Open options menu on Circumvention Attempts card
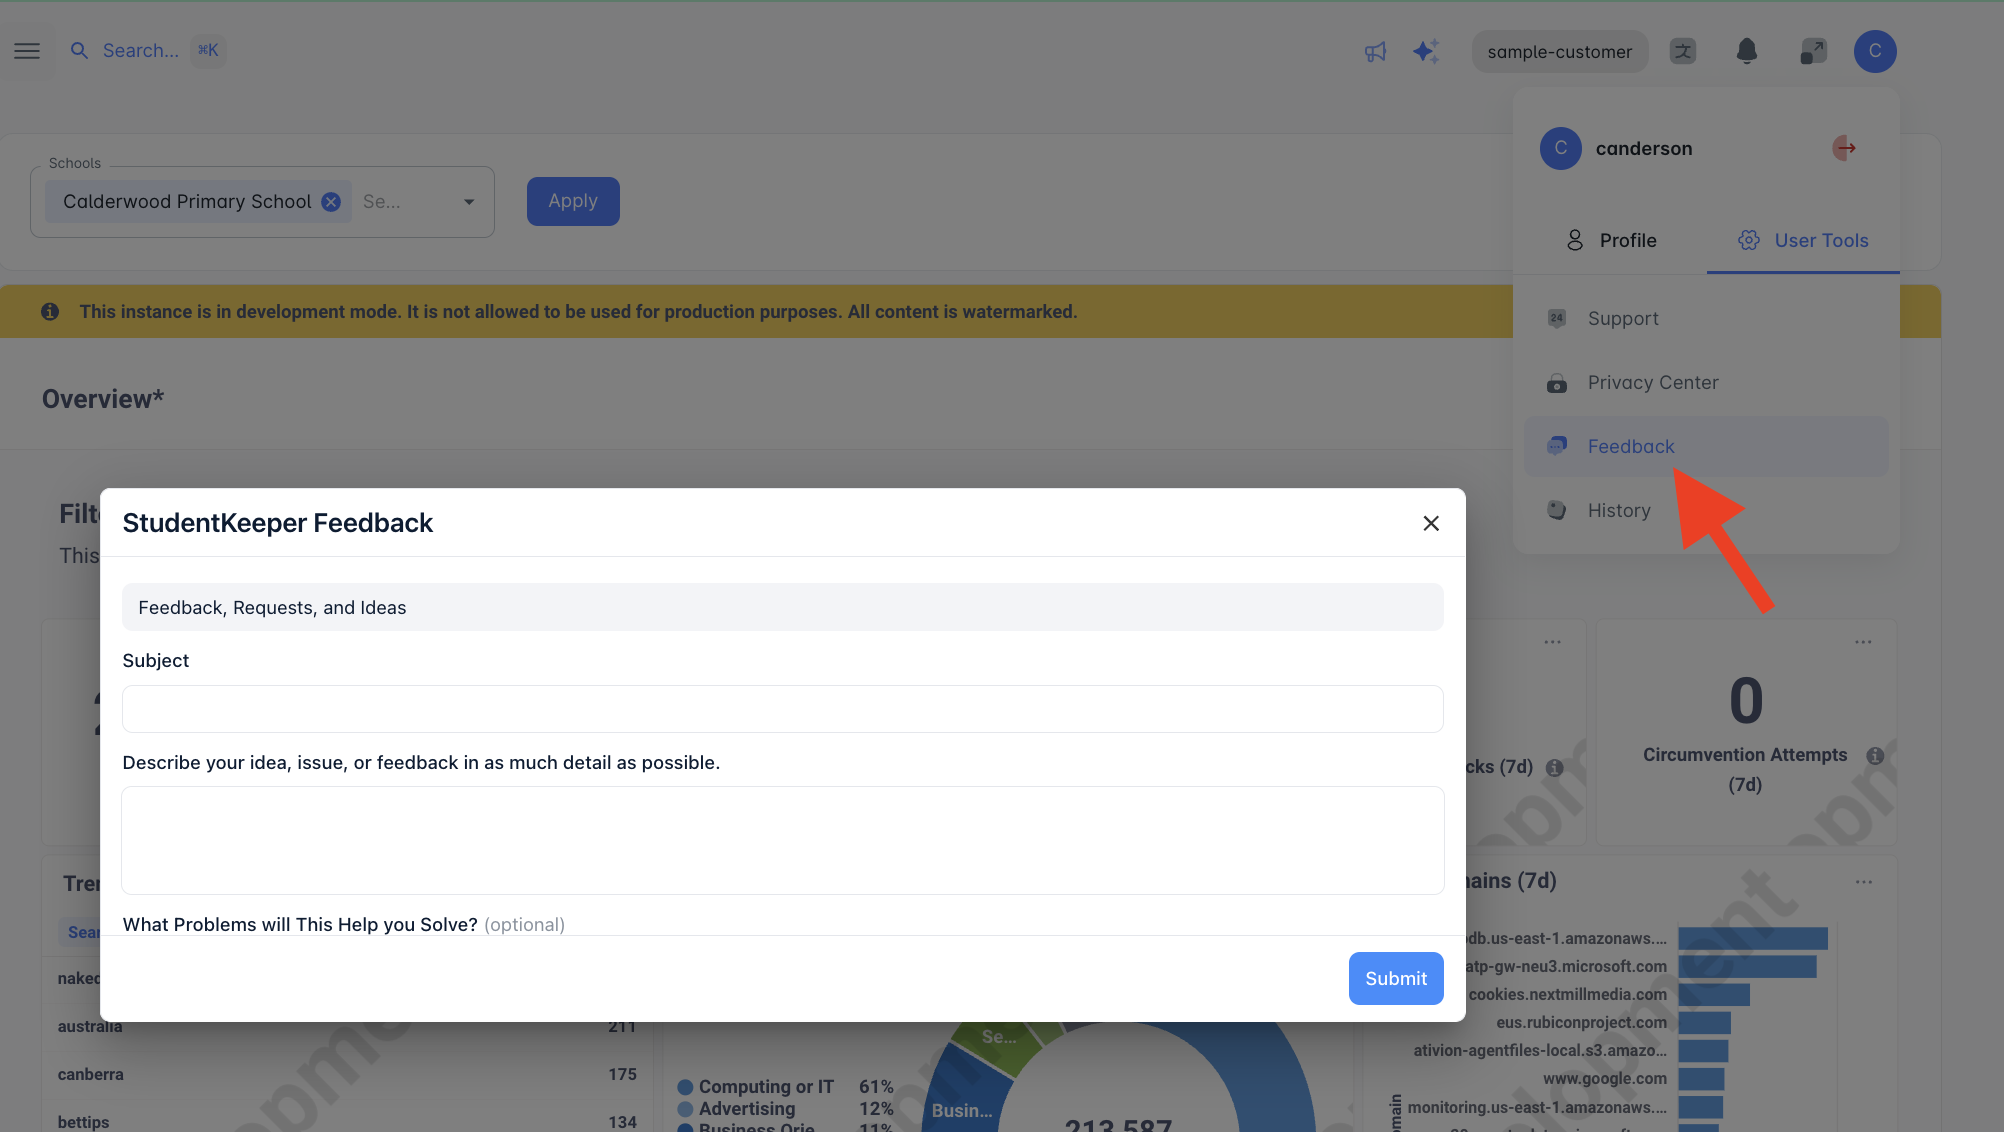2004x1132 pixels. coord(1863,642)
